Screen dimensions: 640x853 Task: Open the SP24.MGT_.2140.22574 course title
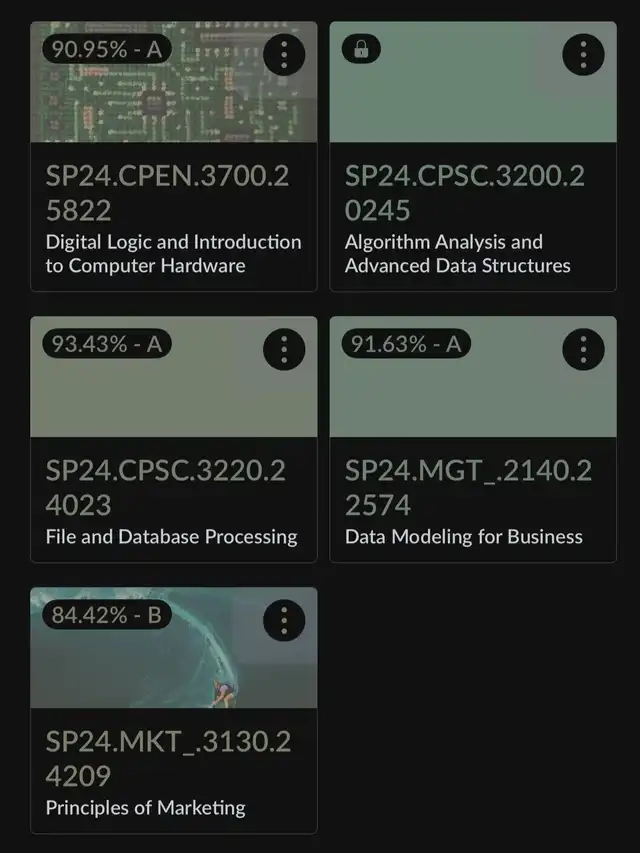click(x=468, y=487)
